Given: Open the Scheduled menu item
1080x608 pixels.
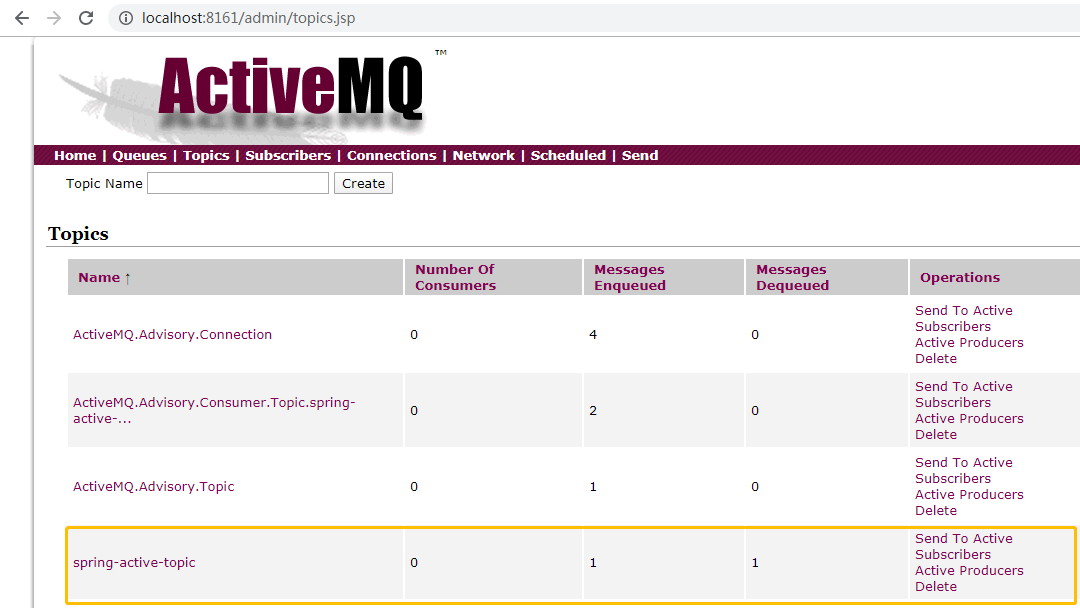Looking at the screenshot, I should coord(568,156).
